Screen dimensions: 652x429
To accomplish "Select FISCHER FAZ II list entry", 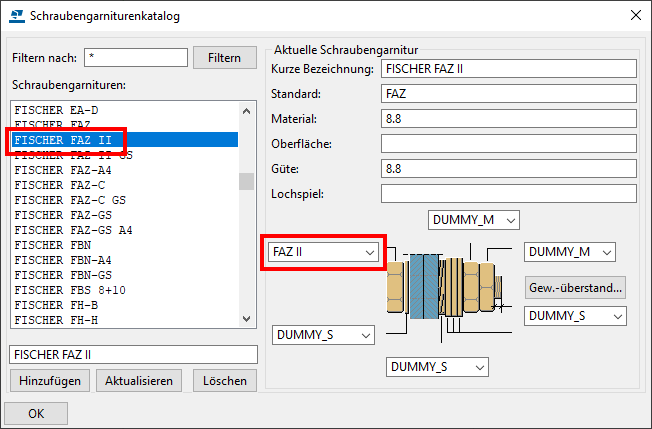I will click(x=125, y=140).
